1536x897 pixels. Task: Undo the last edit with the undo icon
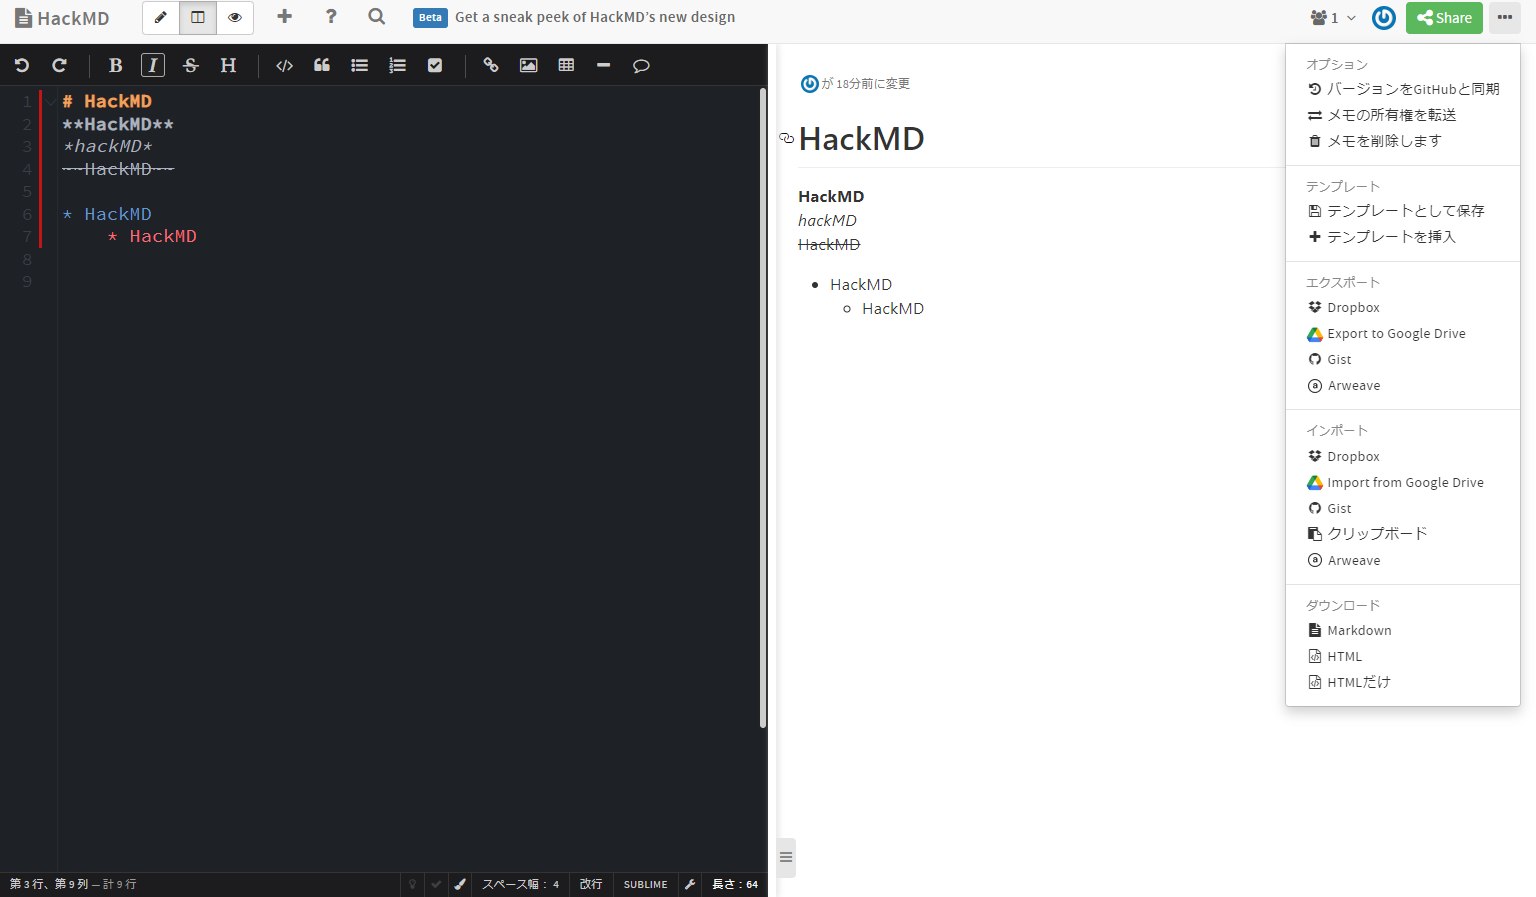pos(21,65)
